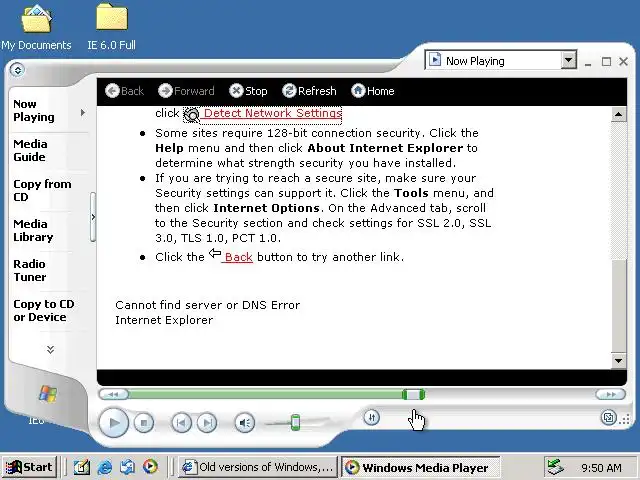This screenshot has width=640, height=480.
Task: Show more sidebar features with double chevron
Action: point(50,349)
